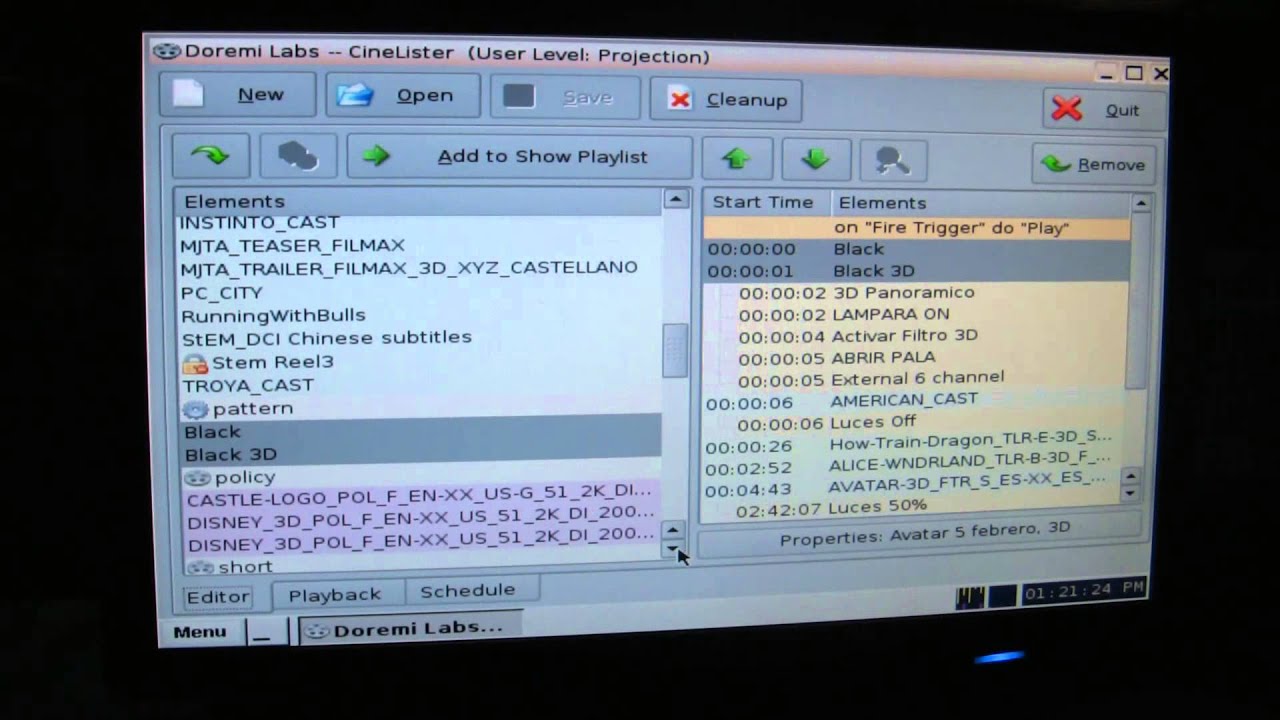Viewport: 1280px width, 720px height.
Task: Run Cleanup with the red X button
Action: (x=726, y=99)
